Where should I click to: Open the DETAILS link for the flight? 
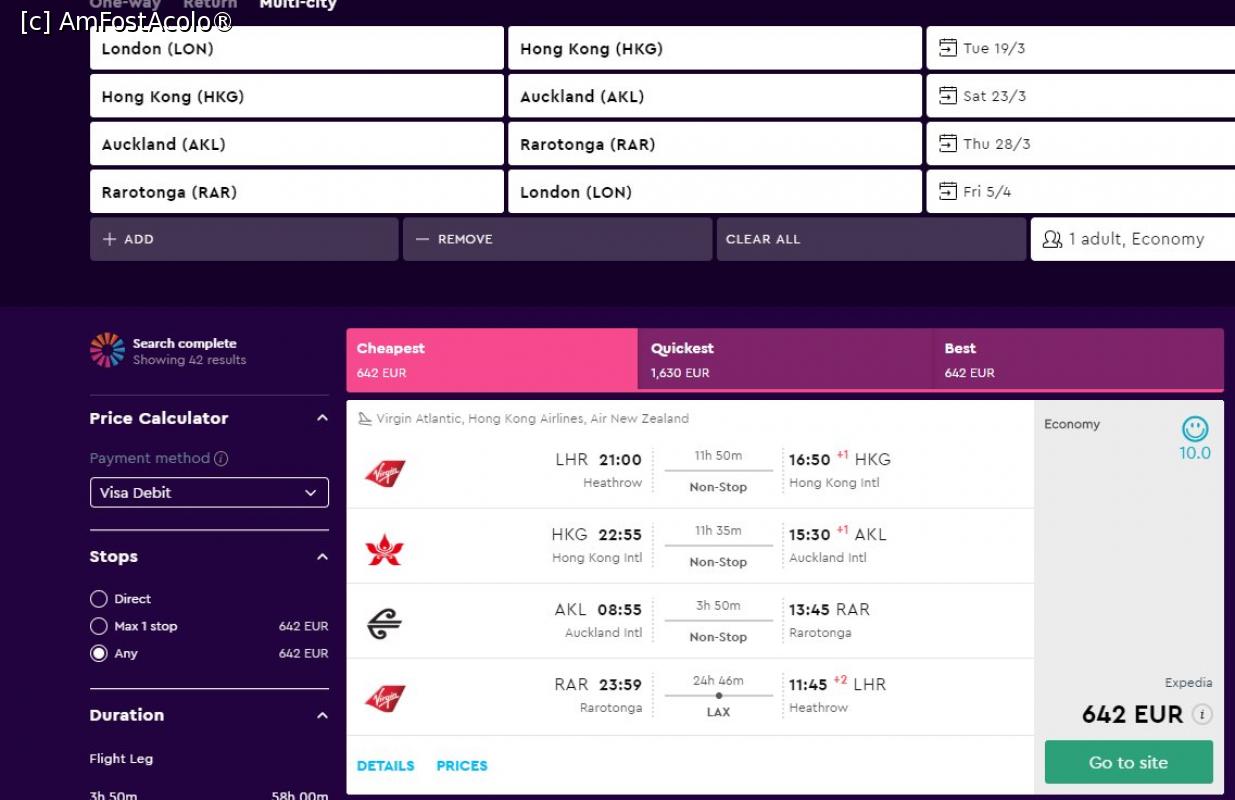pyautogui.click(x=385, y=766)
